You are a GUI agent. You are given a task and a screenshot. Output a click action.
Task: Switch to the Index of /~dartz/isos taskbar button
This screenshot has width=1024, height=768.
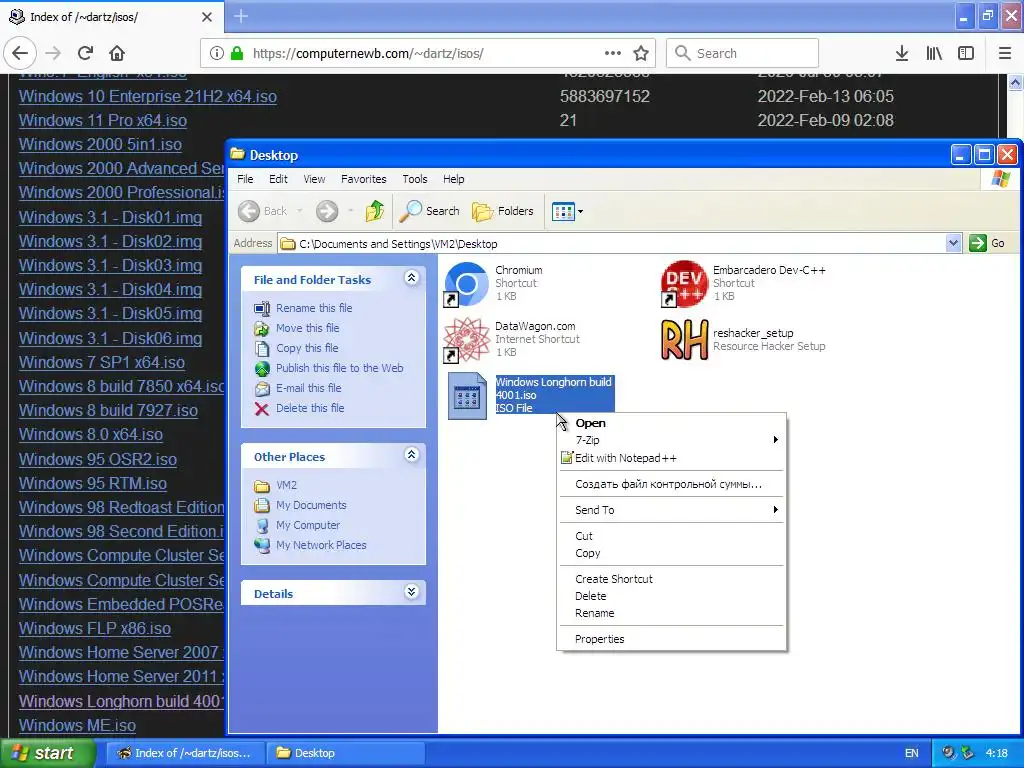(184, 753)
